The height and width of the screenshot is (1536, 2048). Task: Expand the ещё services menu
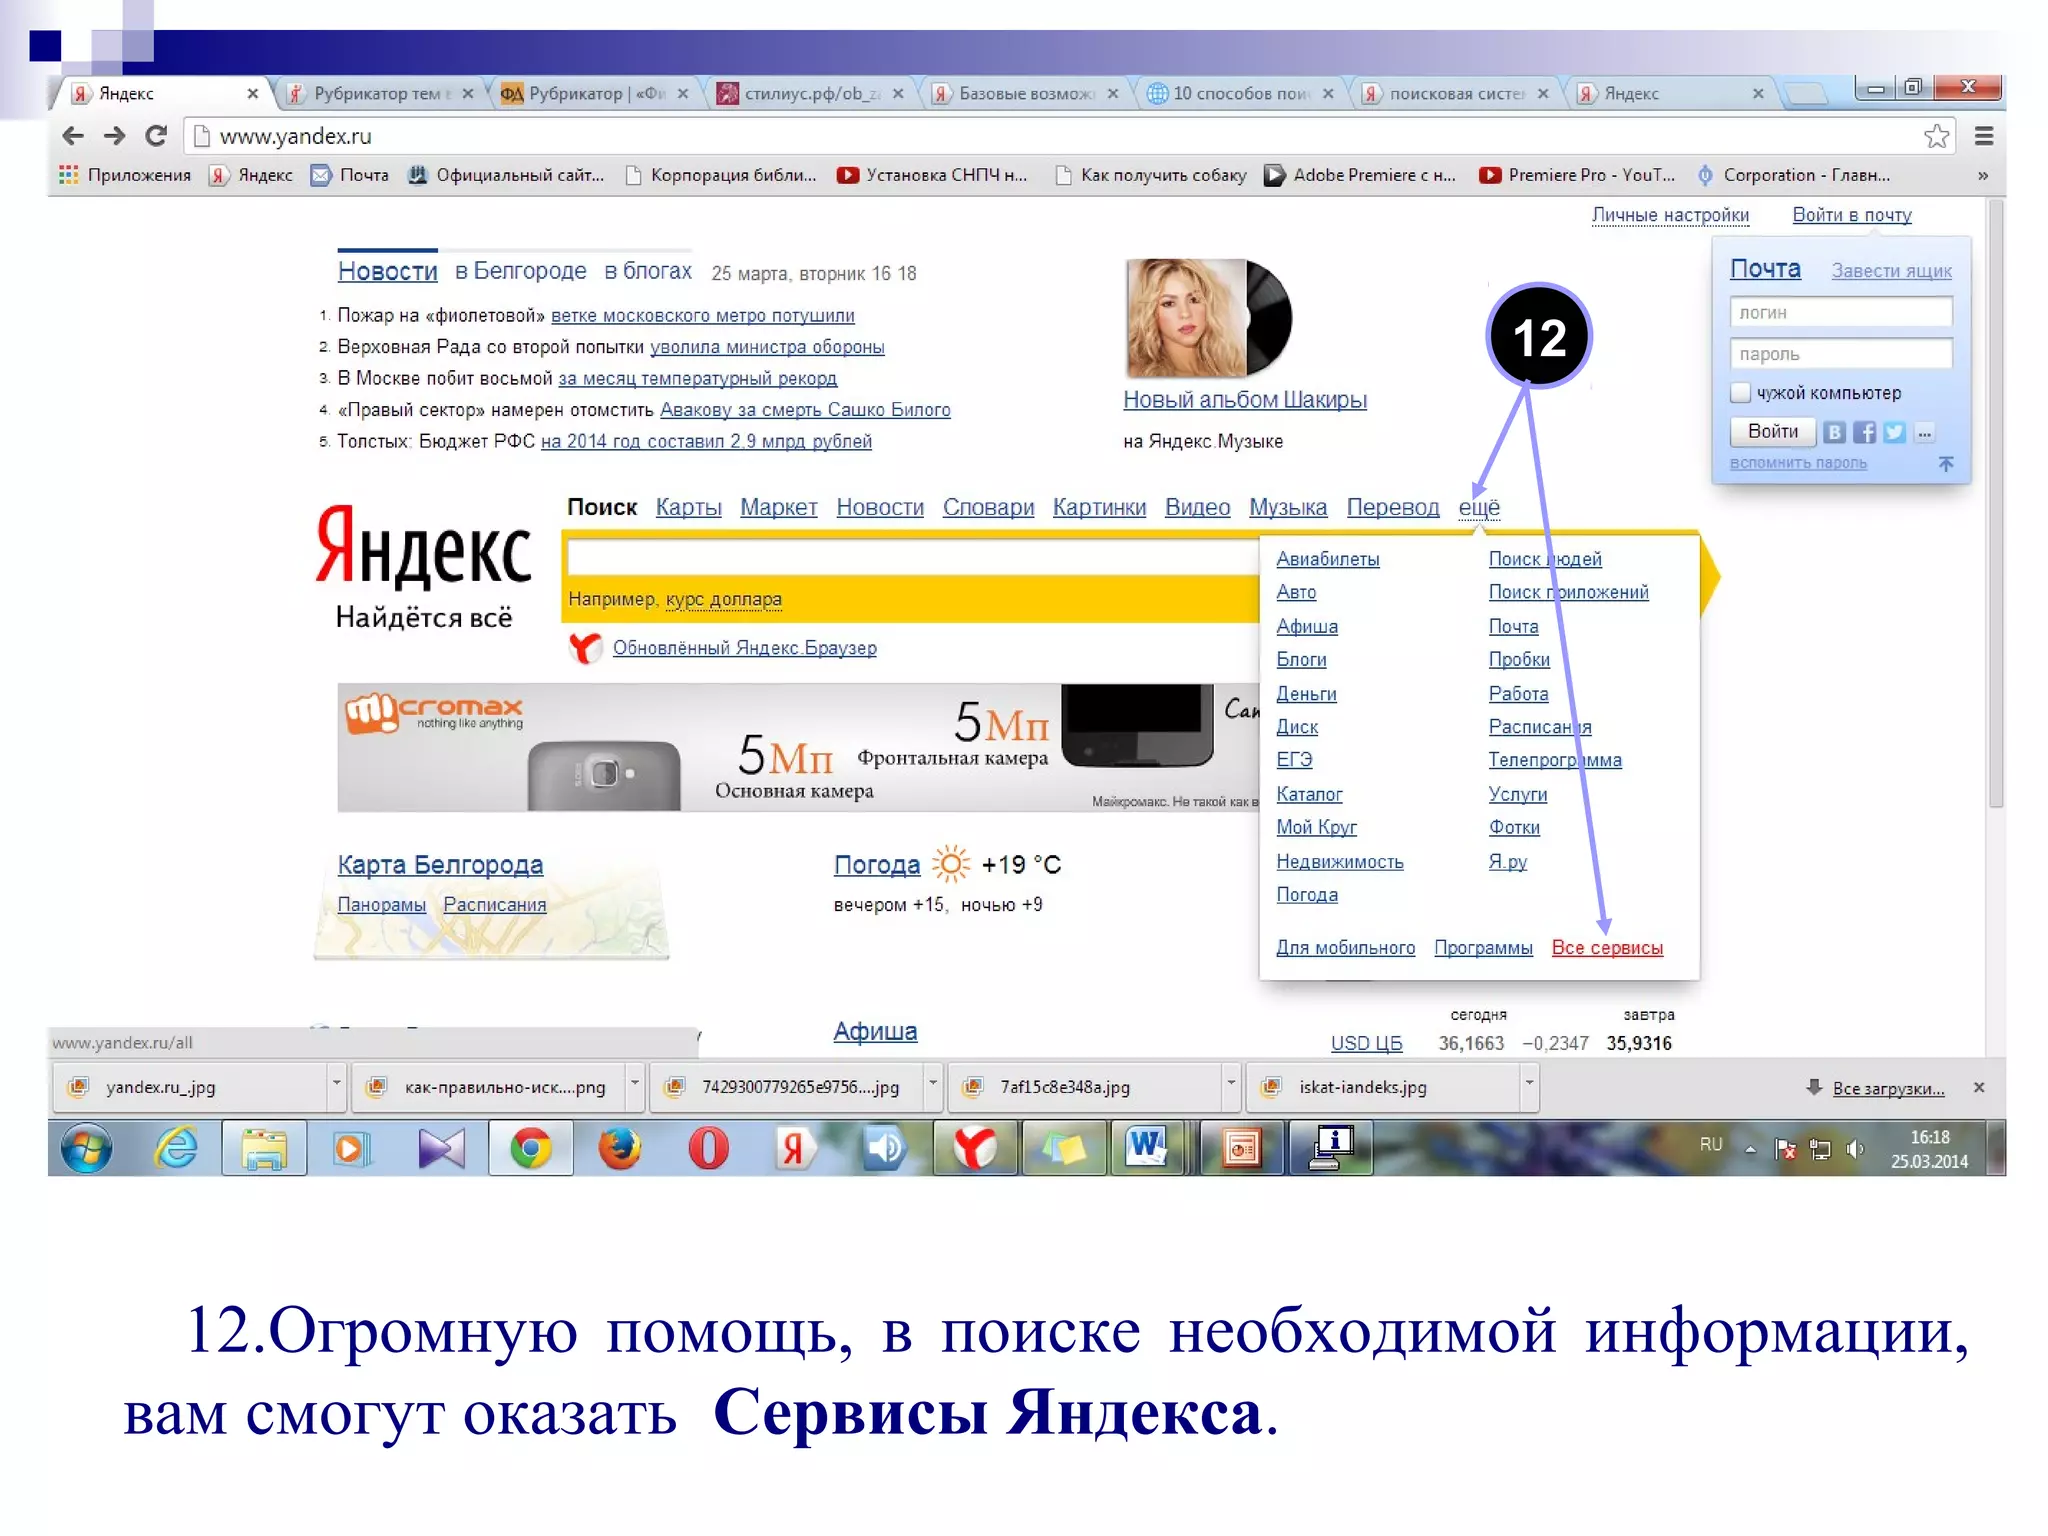(x=1479, y=507)
